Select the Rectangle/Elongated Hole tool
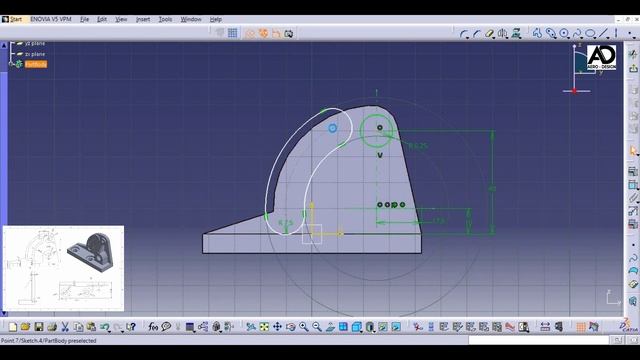Image resolution: width=640 pixels, height=360 pixels. (x=551, y=33)
